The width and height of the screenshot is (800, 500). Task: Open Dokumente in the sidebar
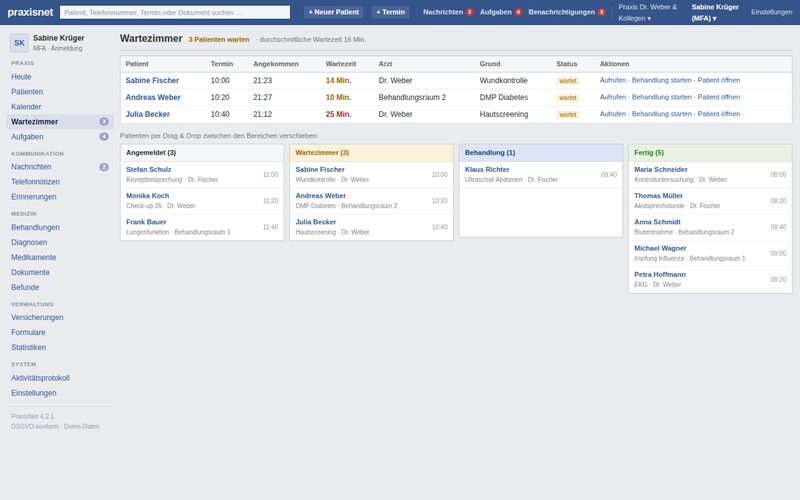tap(59, 272)
